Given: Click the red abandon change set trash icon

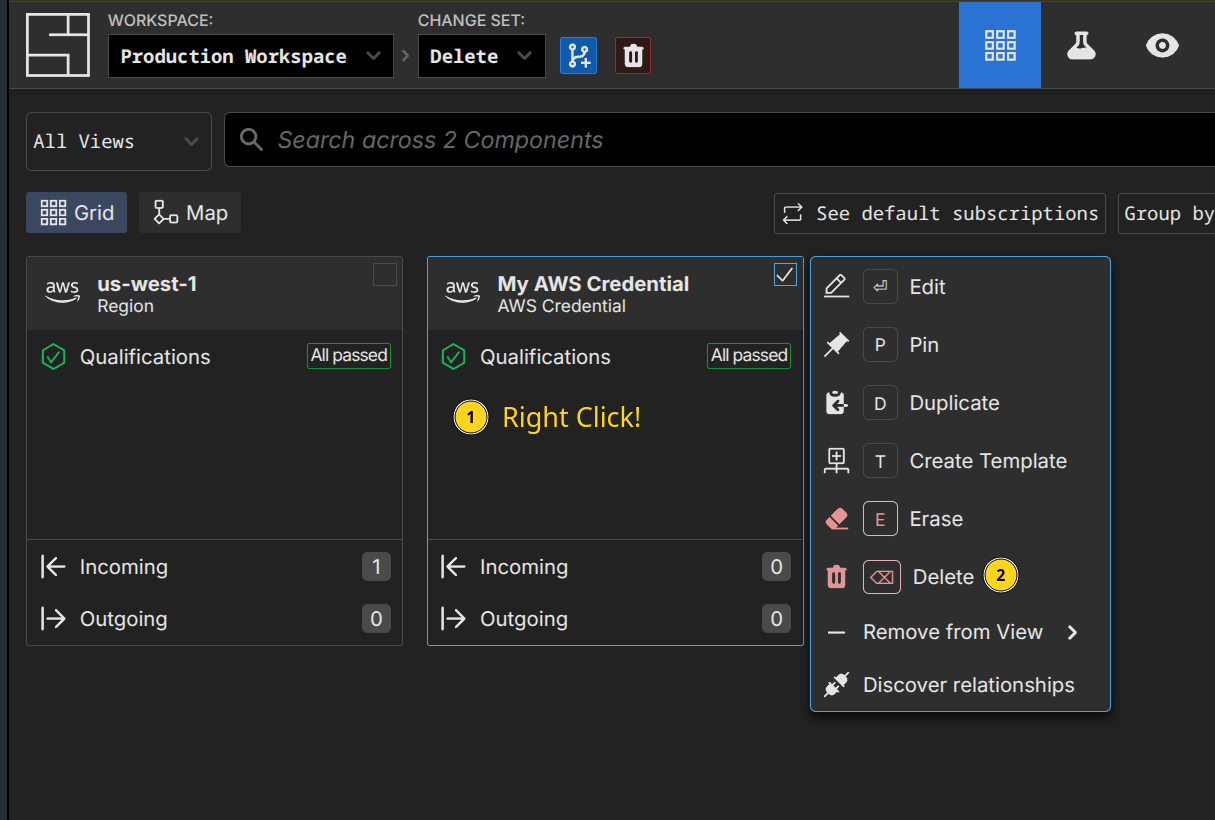Looking at the screenshot, I should tap(633, 55).
